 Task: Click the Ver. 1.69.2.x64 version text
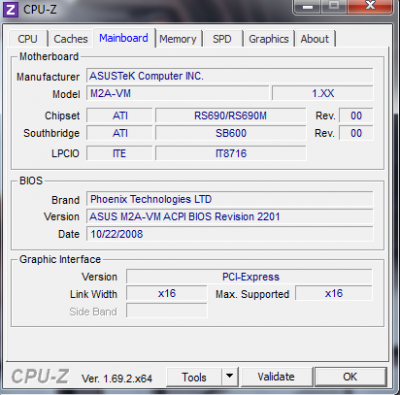point(117,378)
